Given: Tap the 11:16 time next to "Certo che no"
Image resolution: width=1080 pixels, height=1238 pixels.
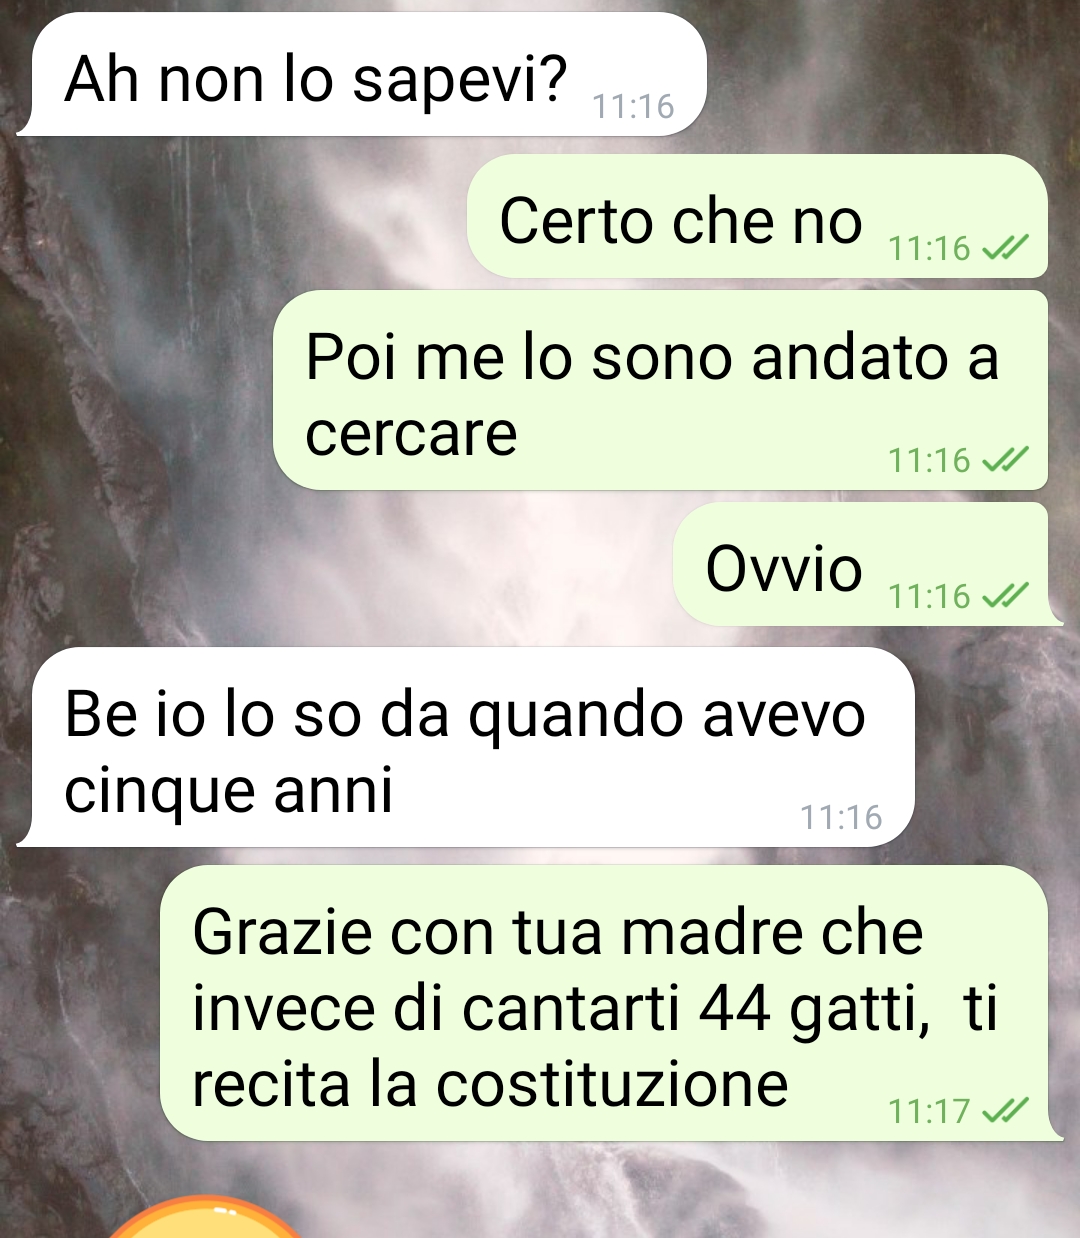Looking at the screenshot, I should click(929, 248).
